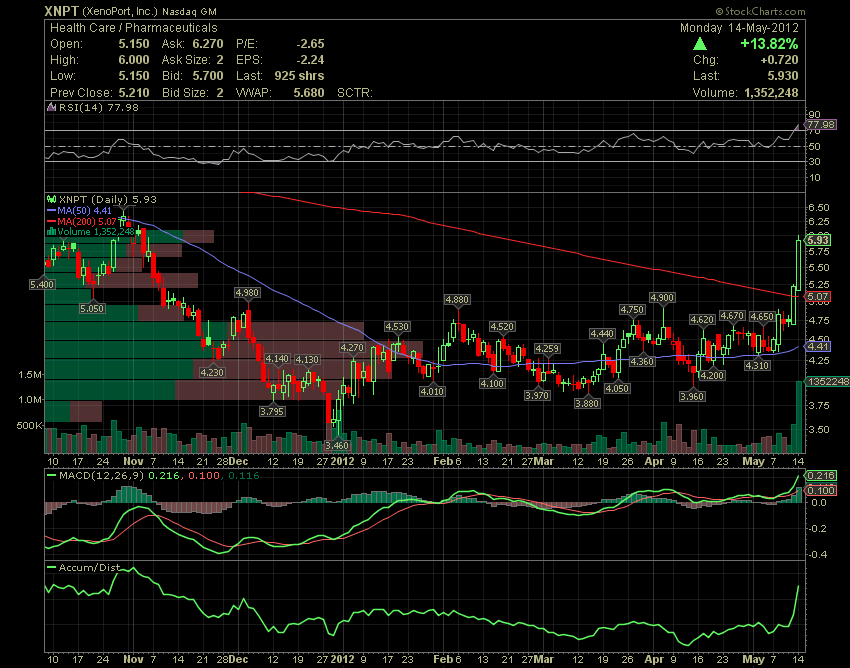This screenshot has width=850, height=668.
Task: Click the tall volume bar for May 14
Action: click(x=799, y=417)
